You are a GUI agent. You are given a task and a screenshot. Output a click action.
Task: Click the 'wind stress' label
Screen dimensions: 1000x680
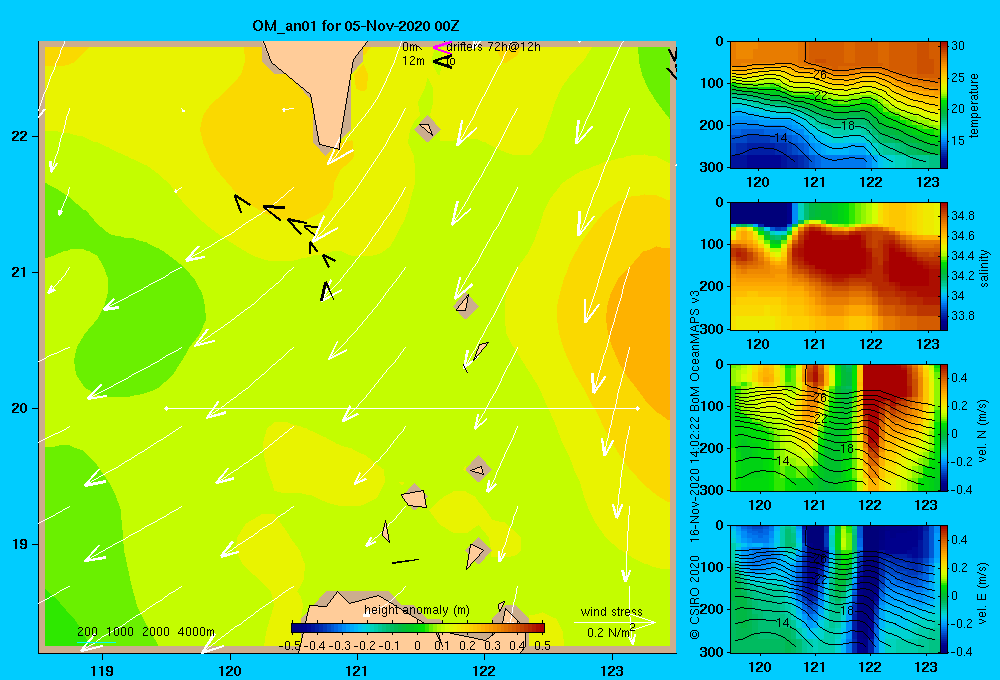tap(611, 611)
